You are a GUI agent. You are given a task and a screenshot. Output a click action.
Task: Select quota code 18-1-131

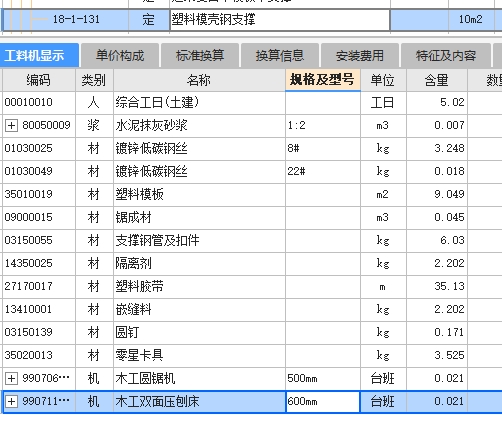[76, 20]
